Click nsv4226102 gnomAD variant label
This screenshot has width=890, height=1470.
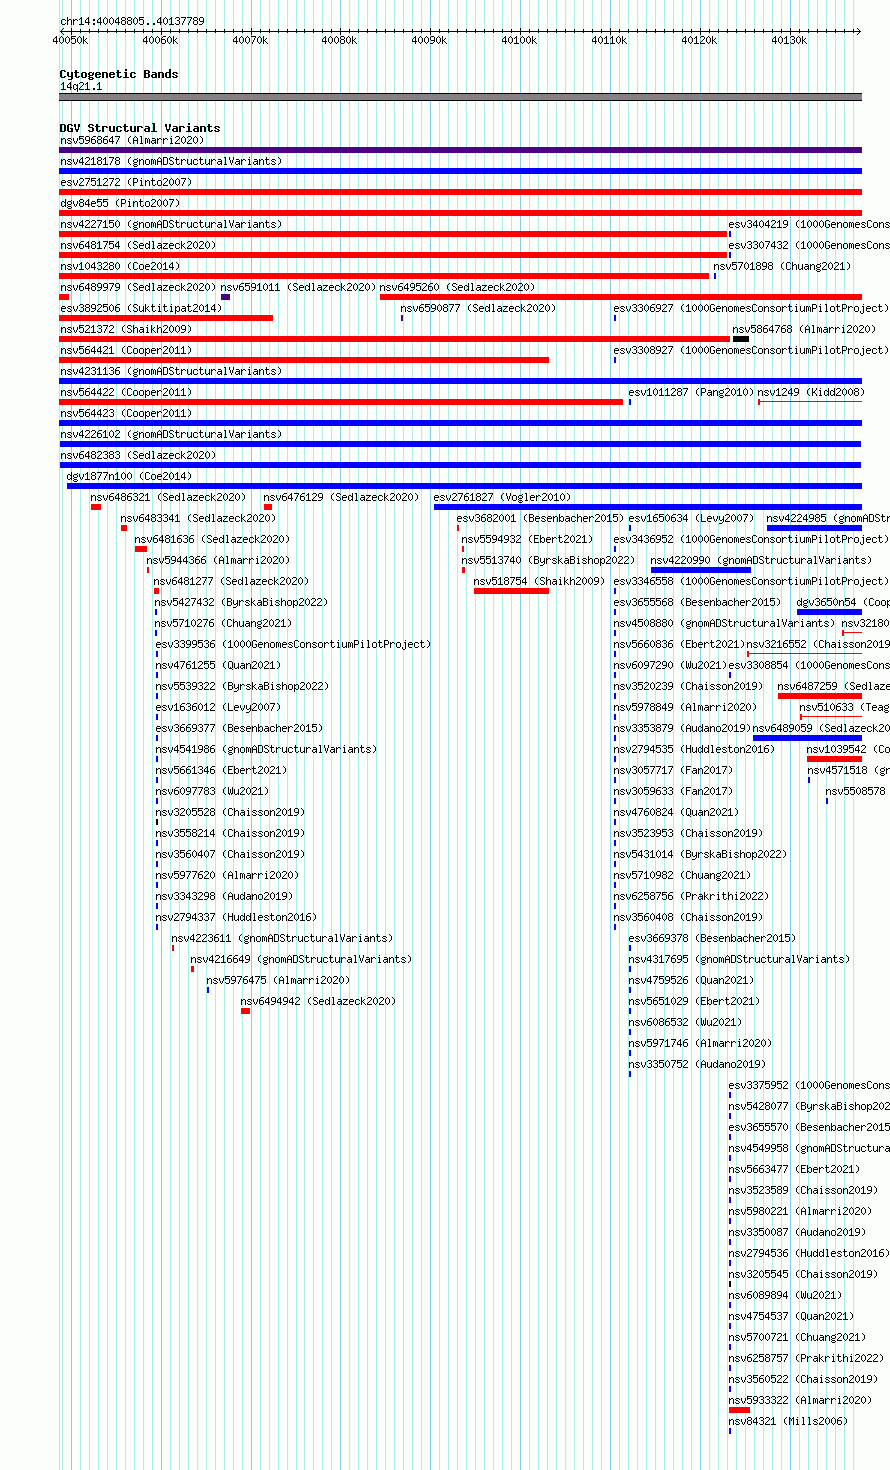pyautogui.click(x=171, y=434)
